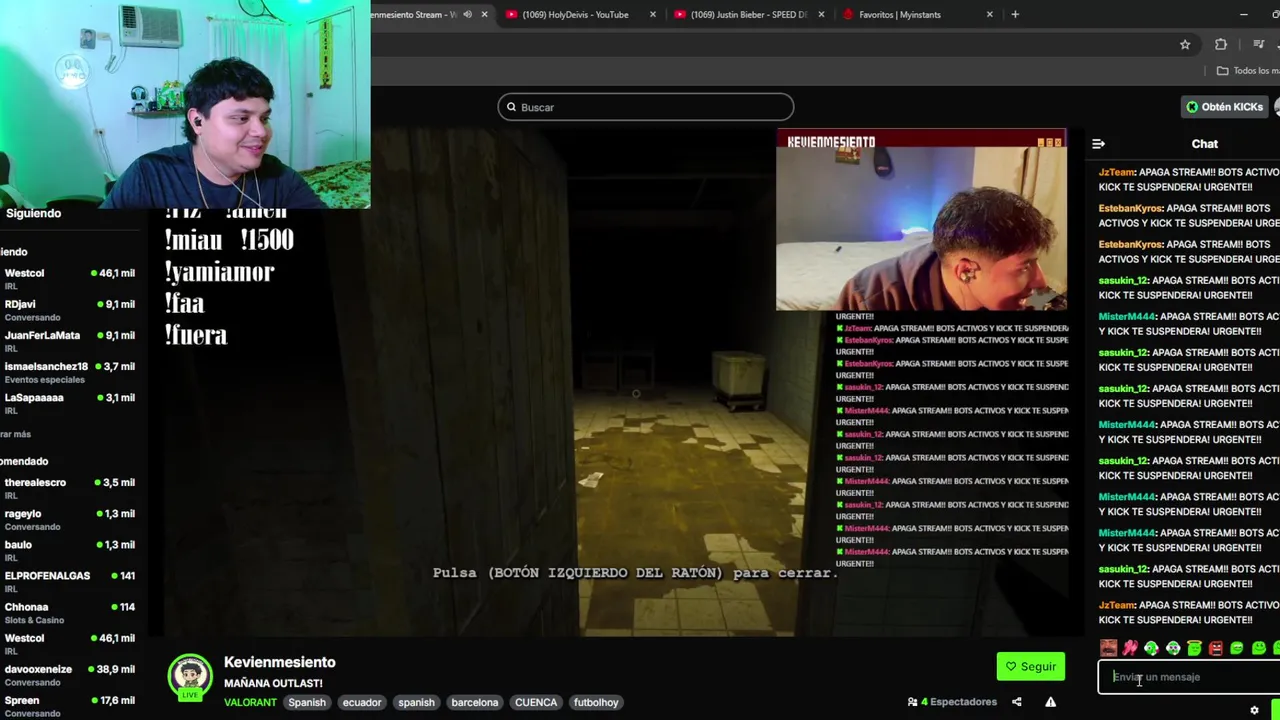Viewport: 1280px width, 720px height.
Task: Open baulo recommended channel
Action: click(68, 550)
